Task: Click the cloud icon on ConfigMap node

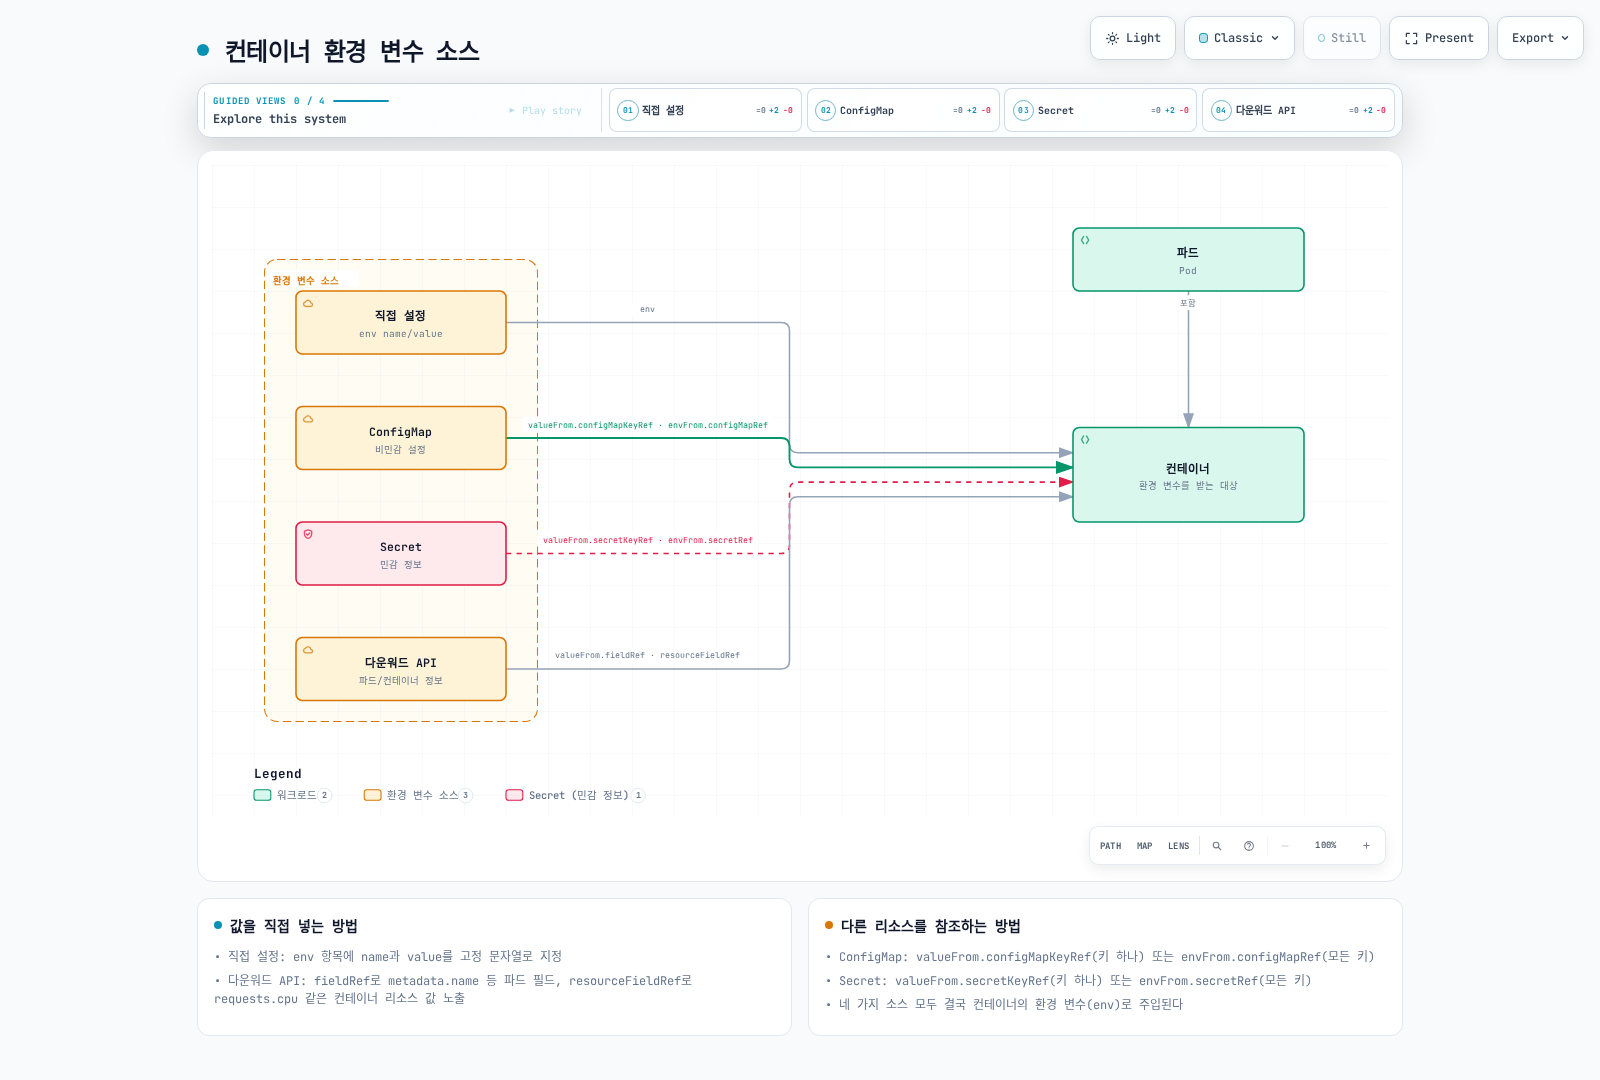Action: click(x=308, y=419)
